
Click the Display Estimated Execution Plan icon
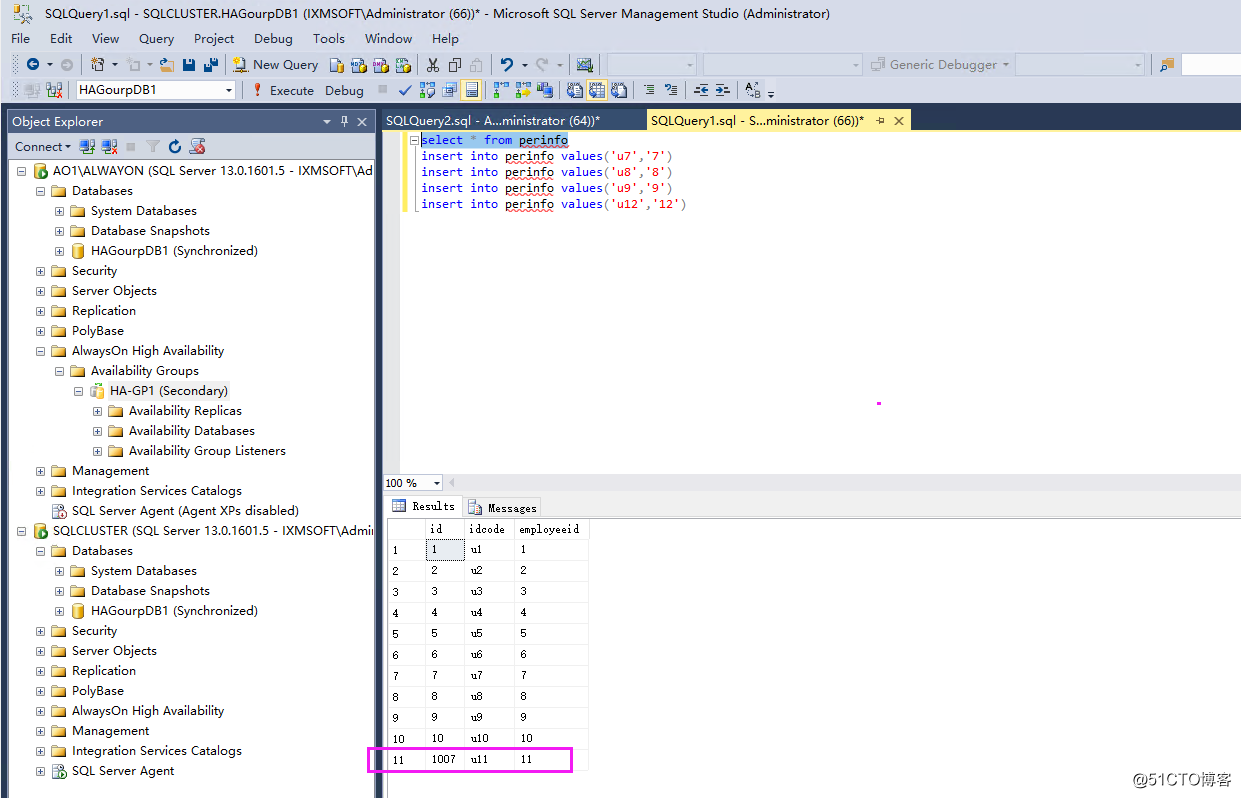(427, 90)
